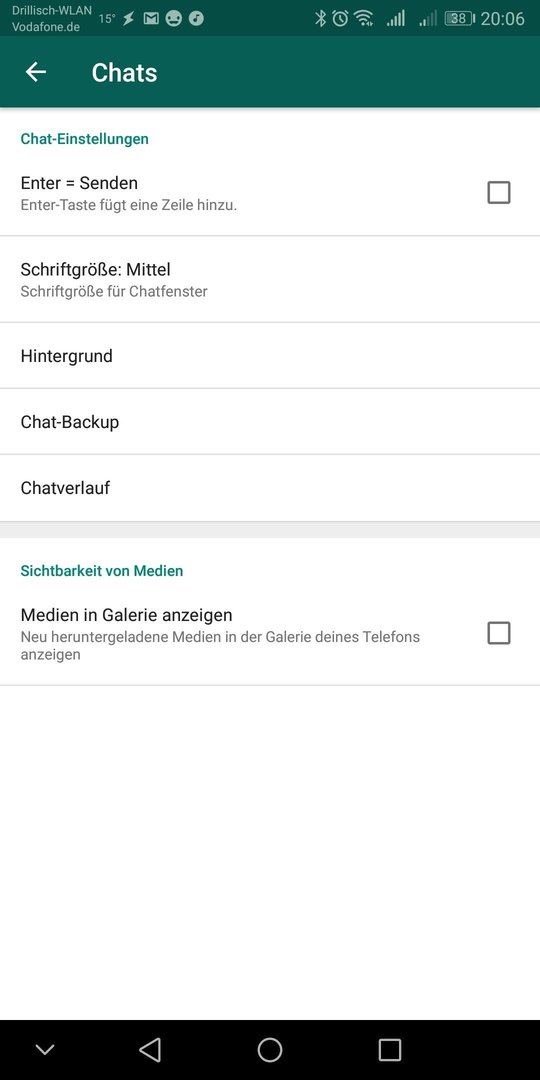Screen dimensions: 540x1080
Task: Tap the mail notification icon
Action: (x=151, y=19)
